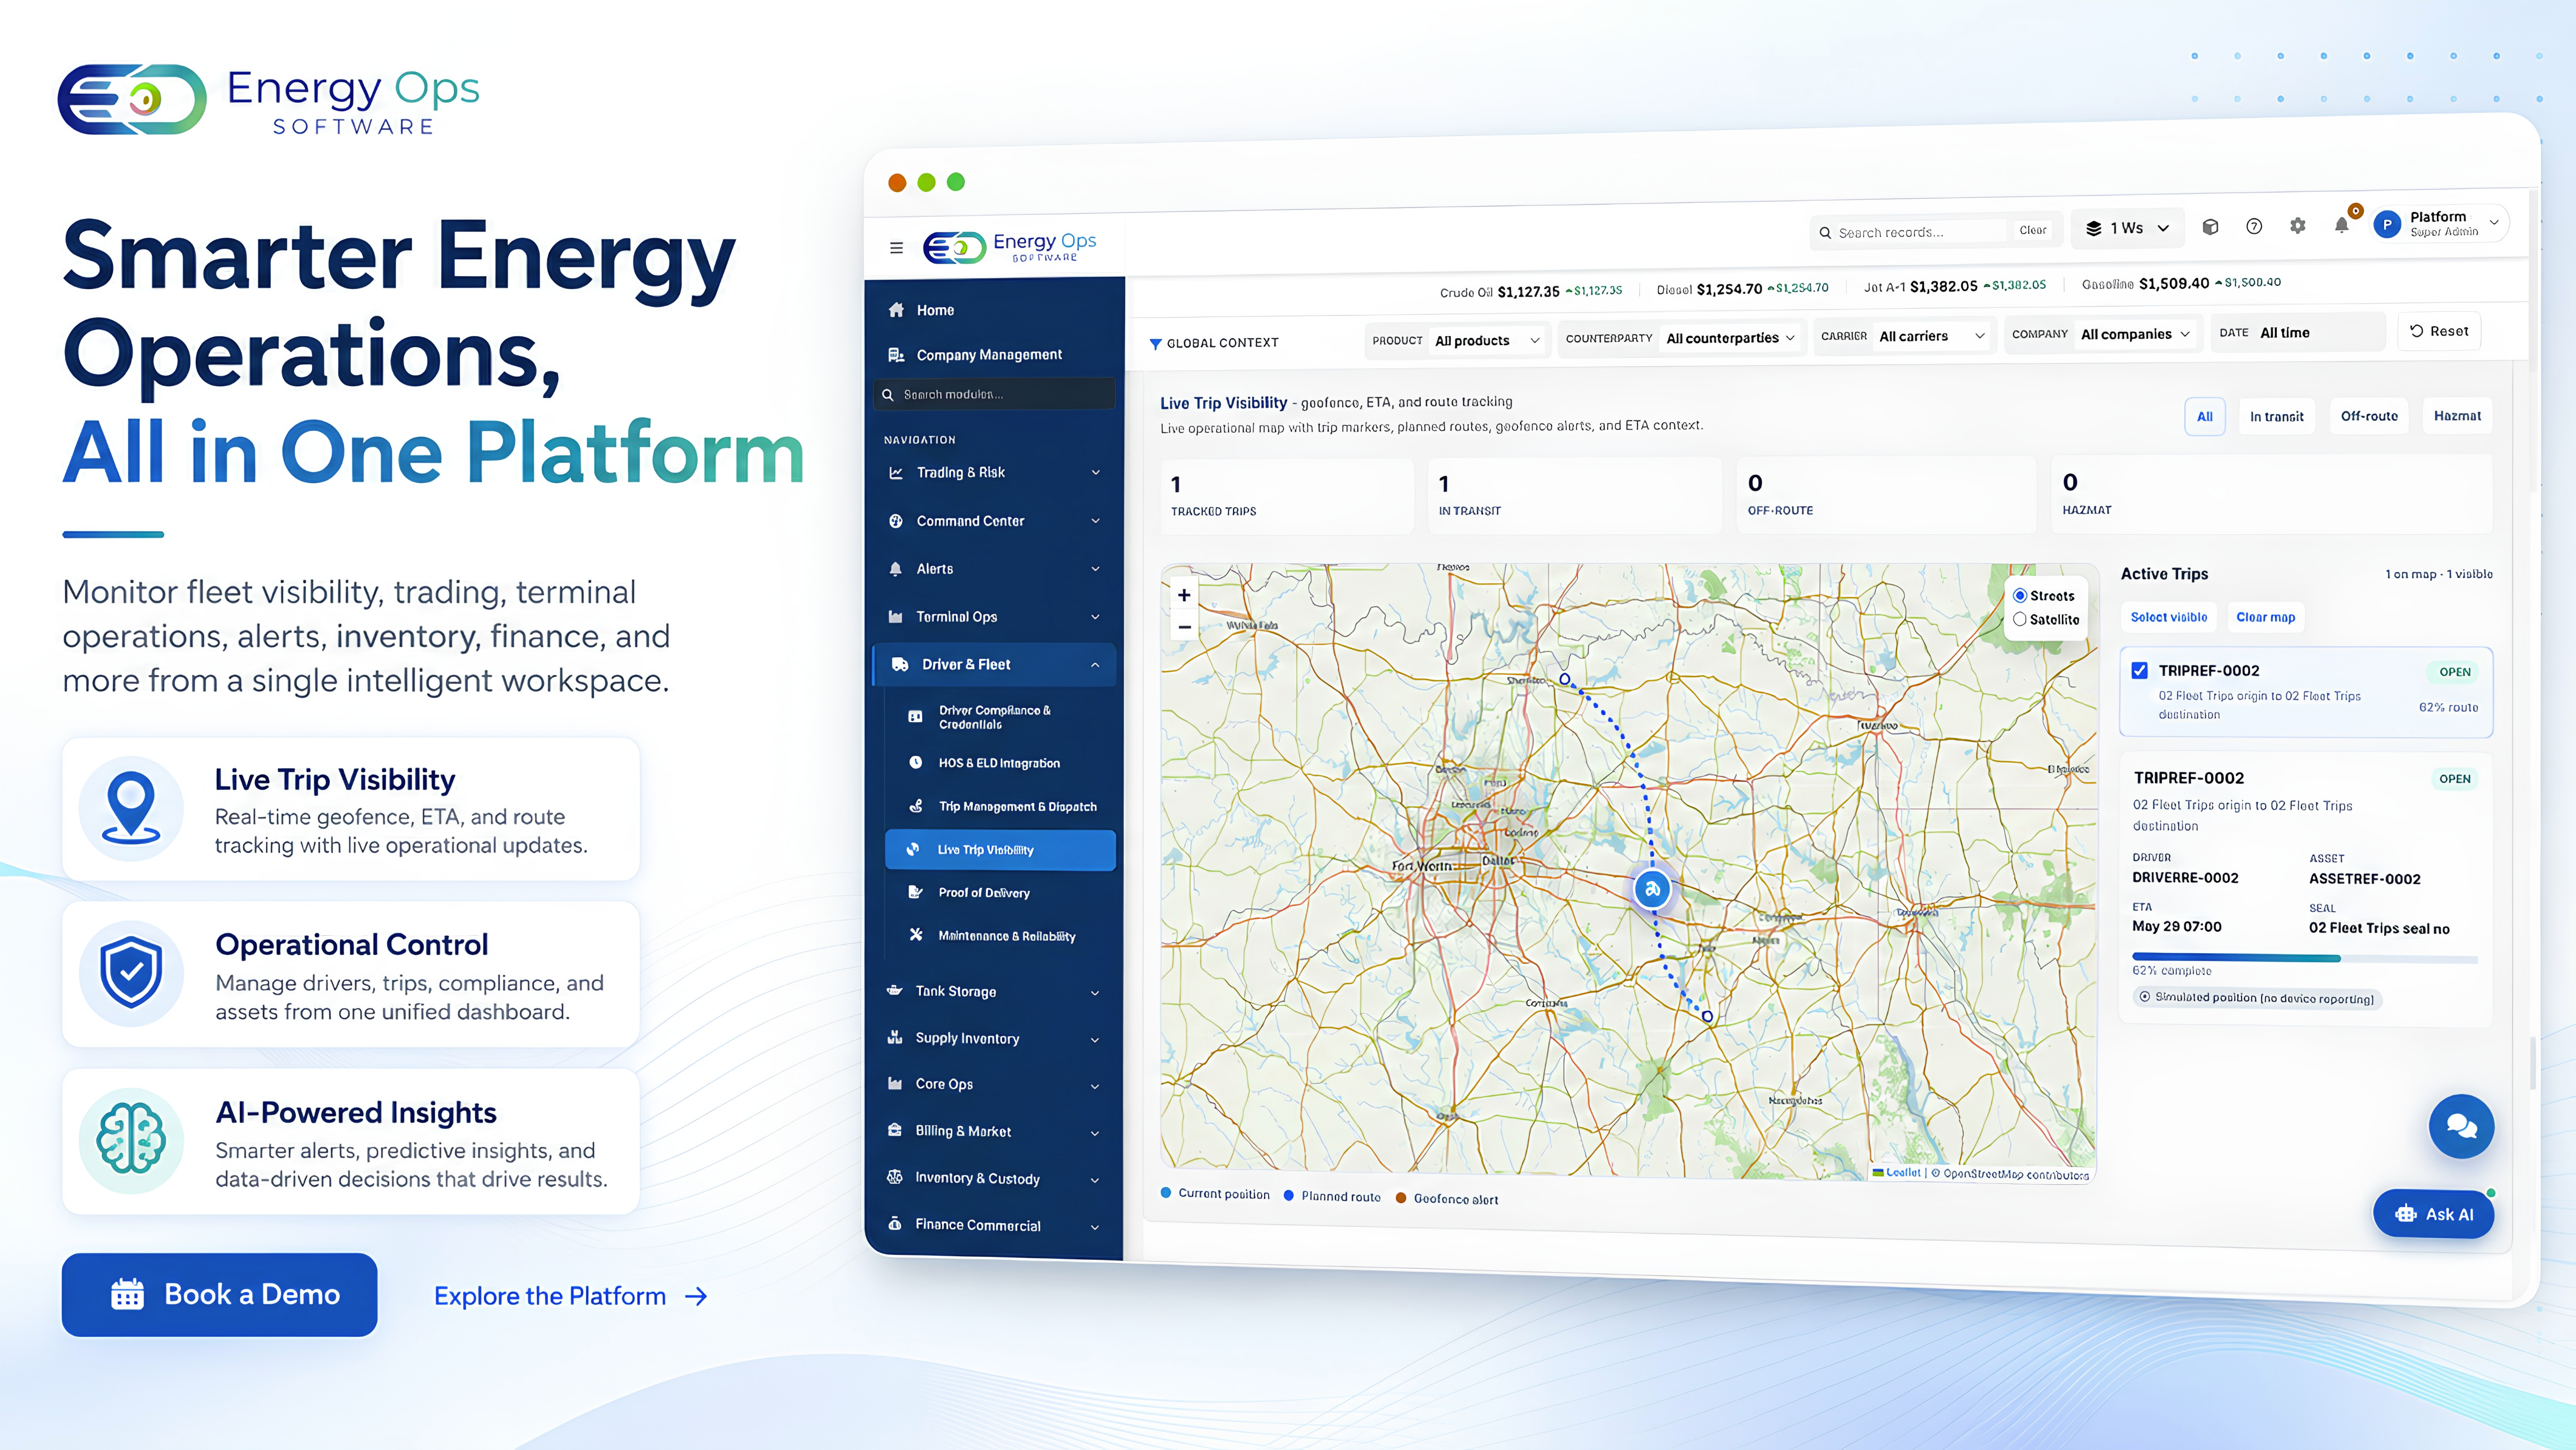This screenshot has height=1450, width=2576.
Task: Select the All filter tab
Action: pyautogui.click(x=2204, y=417)
